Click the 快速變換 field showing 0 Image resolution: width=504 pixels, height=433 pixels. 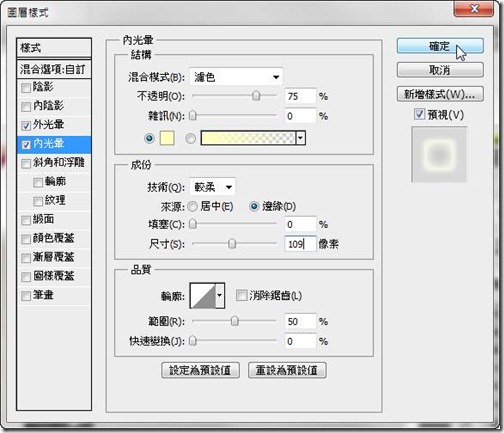pos(300,341)
